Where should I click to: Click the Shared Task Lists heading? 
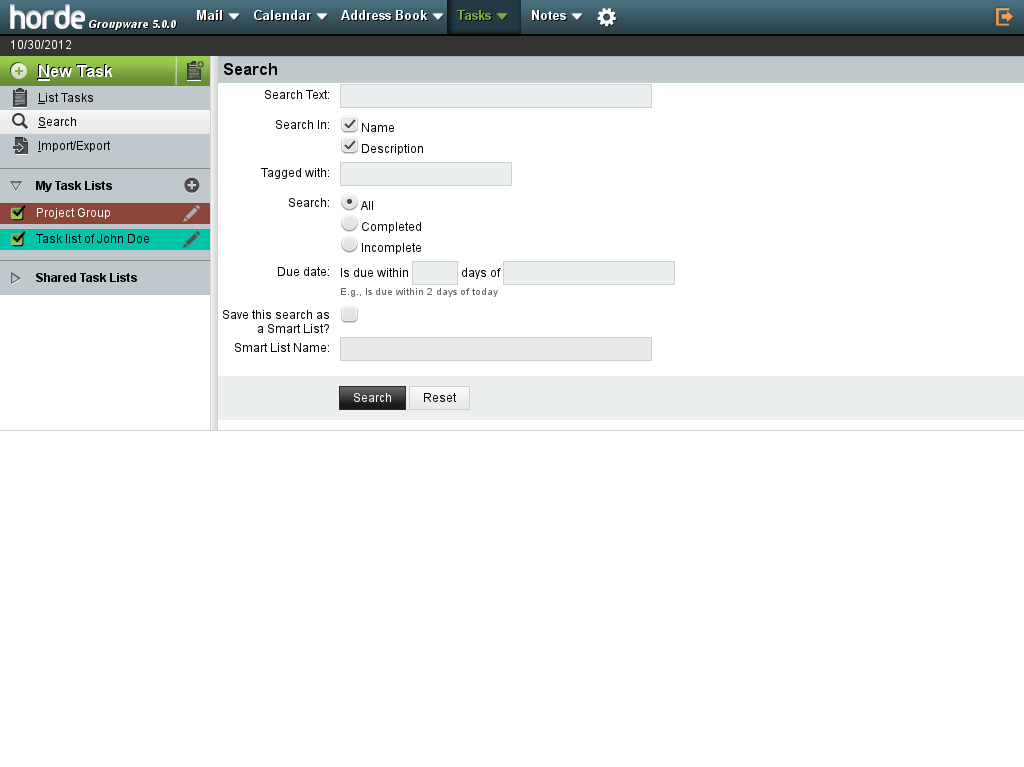86,278
